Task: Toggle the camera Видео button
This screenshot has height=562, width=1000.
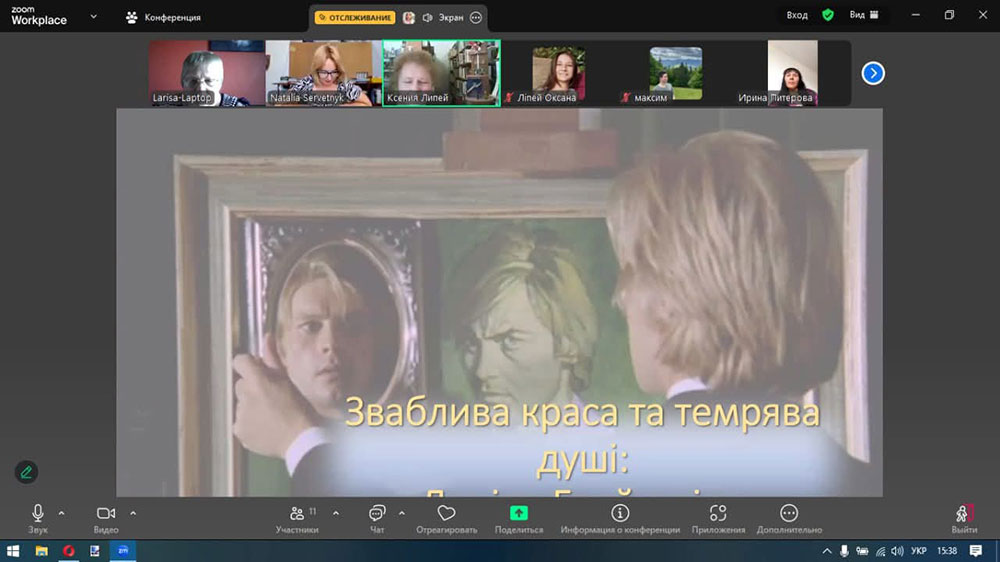Action: pyautogui.click(x=106, y=519)
